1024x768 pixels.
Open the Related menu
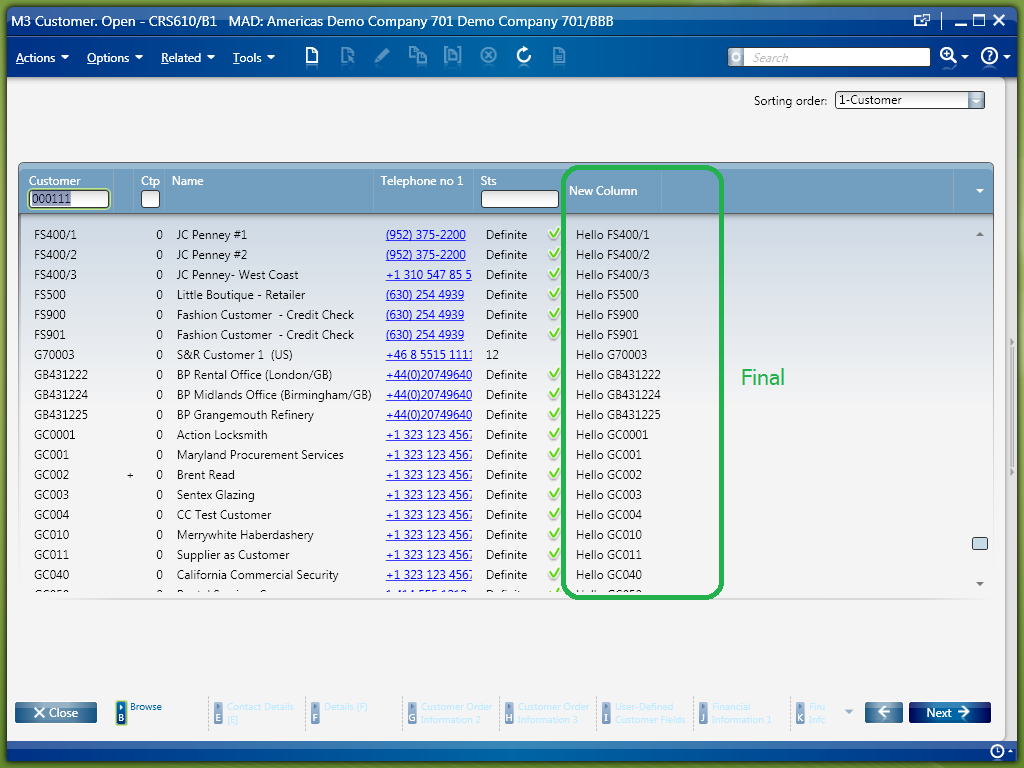(188, 58)
